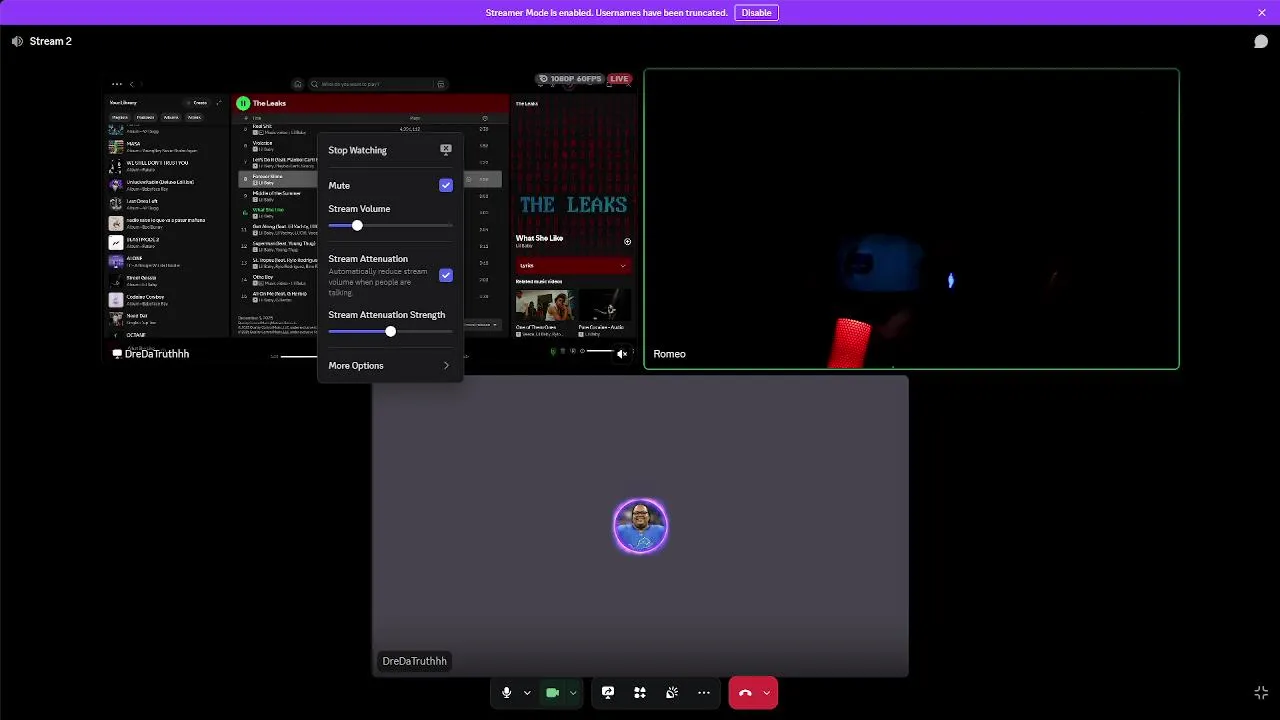Click the green pause button beside The Leaks
This screenshot has height=720, width=1280.
coord(243,103)
